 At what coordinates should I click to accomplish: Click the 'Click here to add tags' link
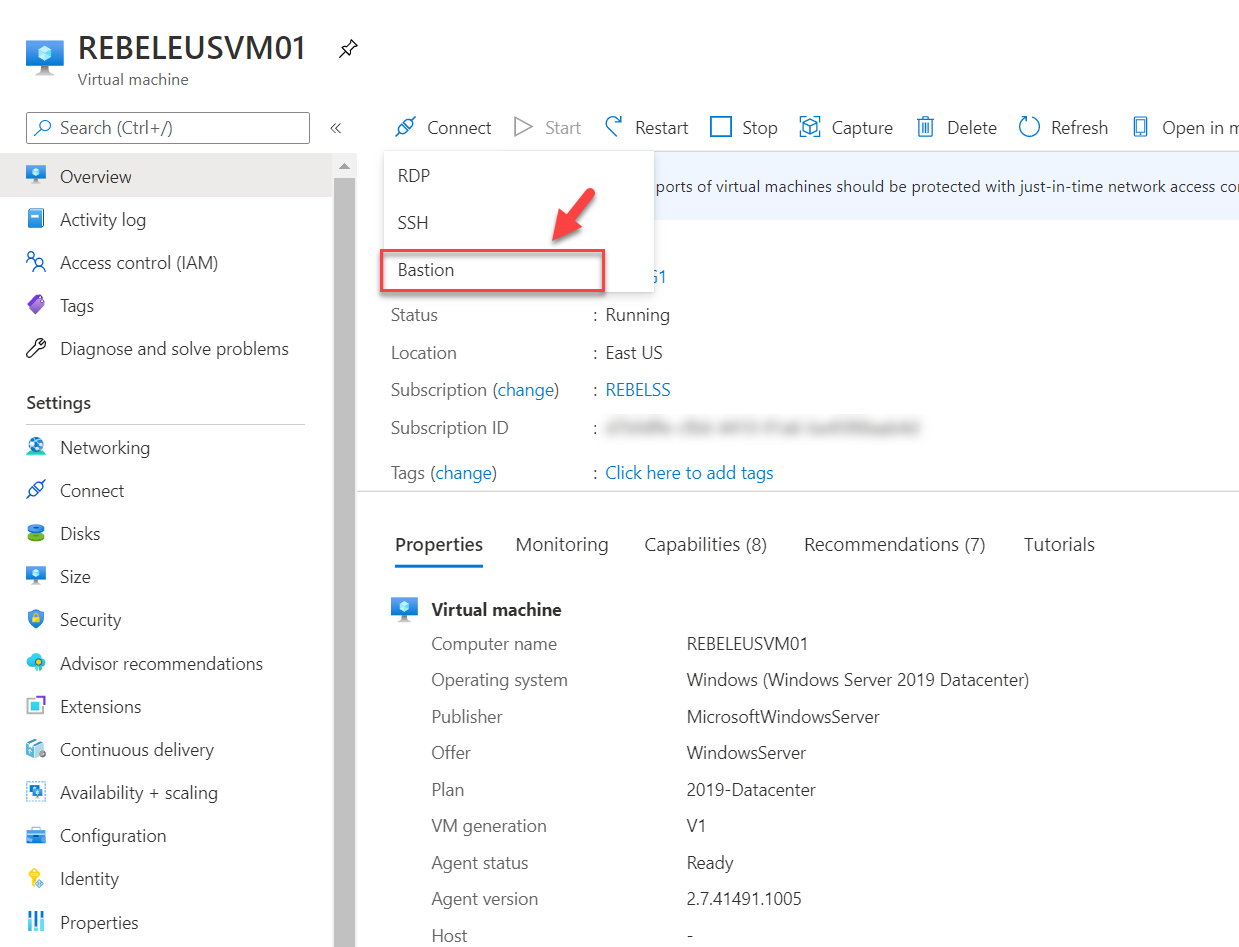689,473
